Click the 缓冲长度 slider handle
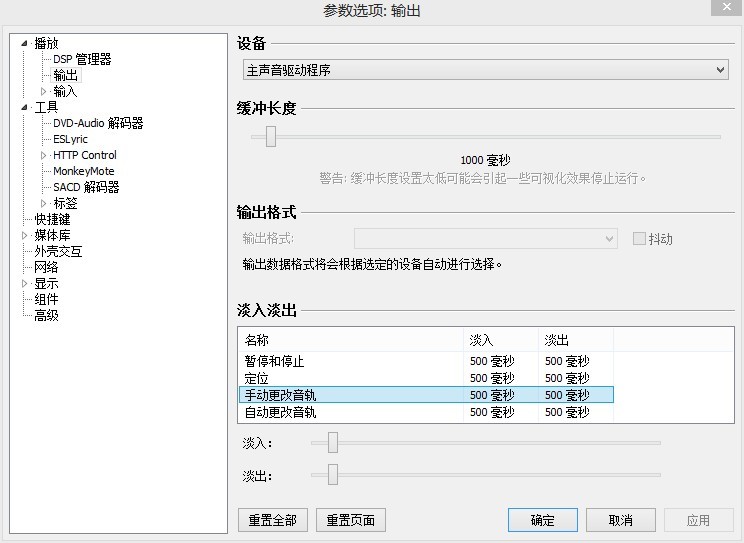The width and height of the screenshot is (744, 543). point(271,137)
